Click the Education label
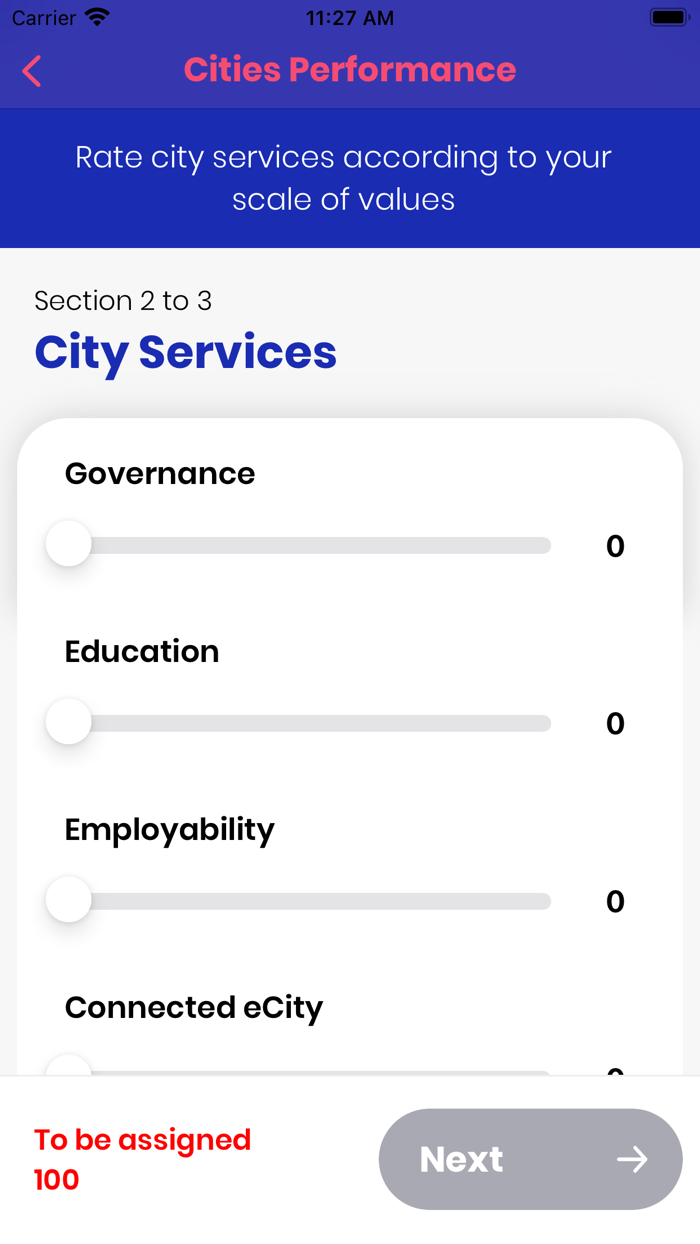 coord(141,651)
